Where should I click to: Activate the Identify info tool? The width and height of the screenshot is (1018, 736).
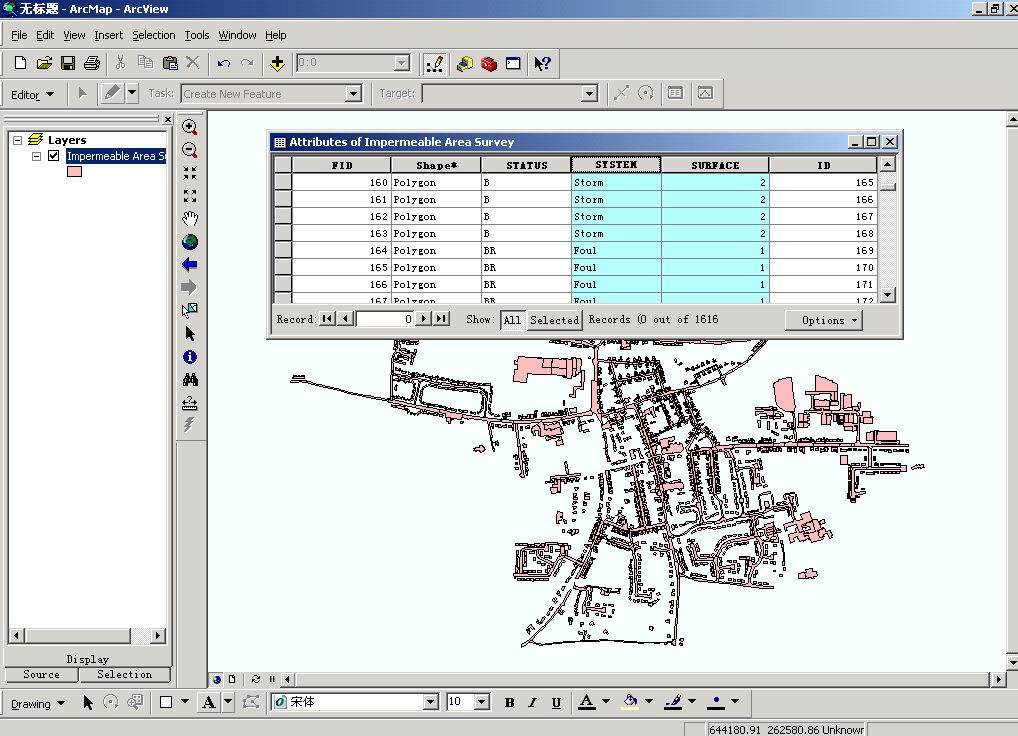pyautogui.click(x=190, y=357)
